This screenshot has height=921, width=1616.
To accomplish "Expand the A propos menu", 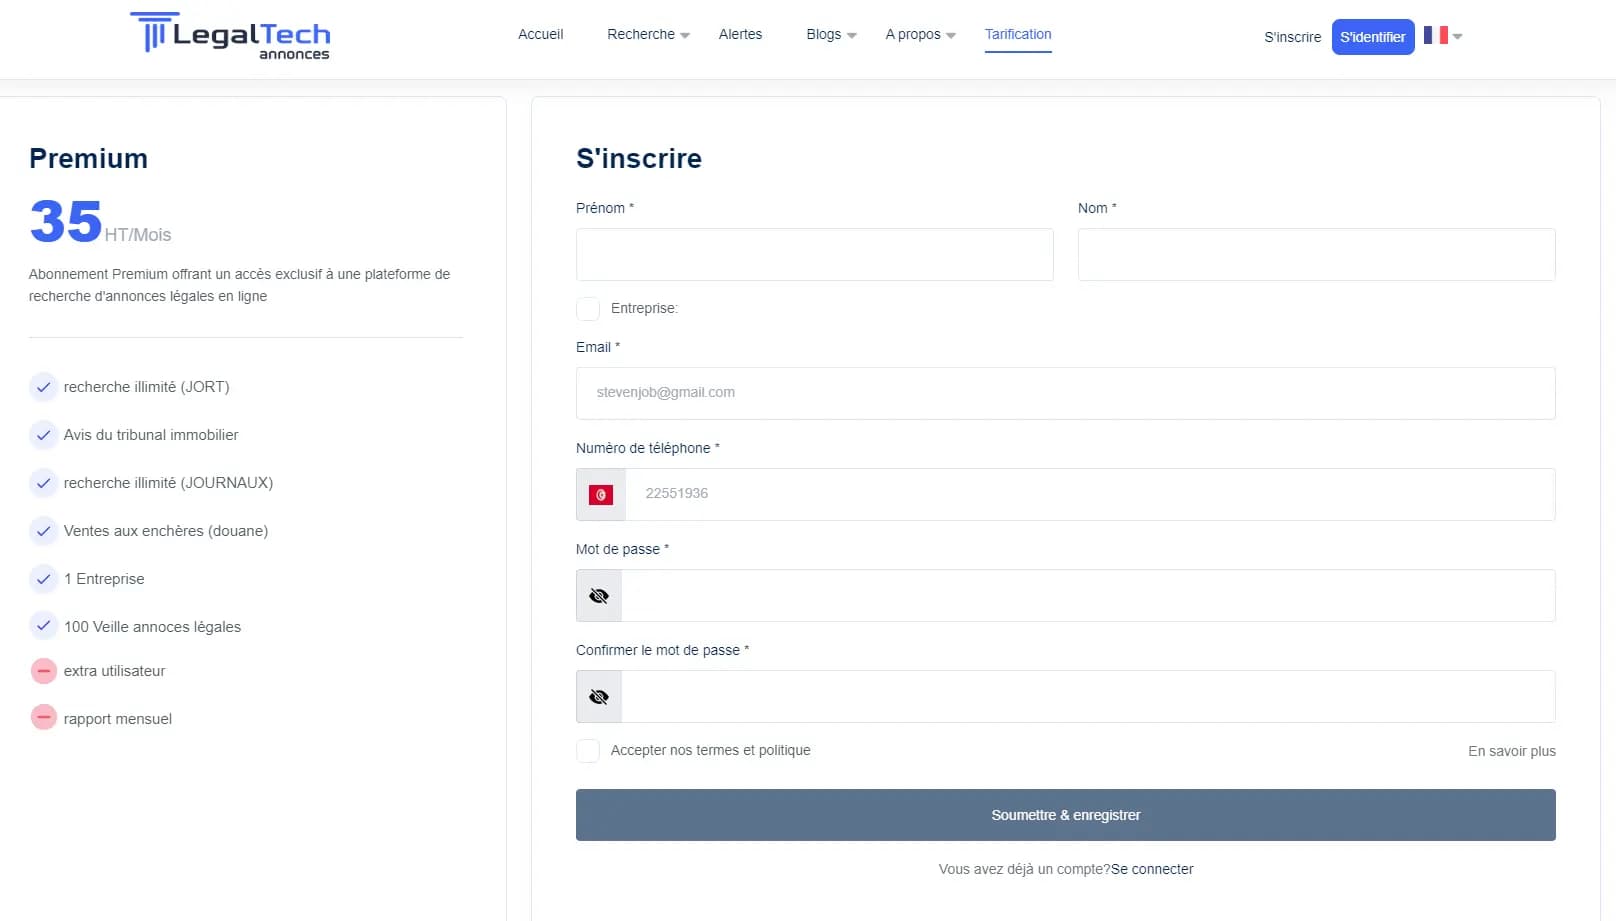I will [920, 35].
